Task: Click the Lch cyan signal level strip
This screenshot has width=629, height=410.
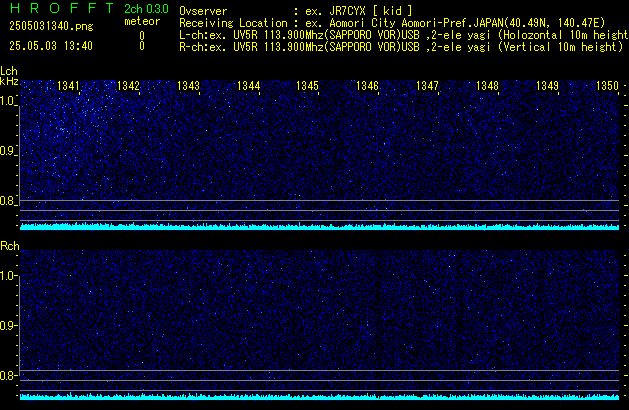Action: coord(319,227)
